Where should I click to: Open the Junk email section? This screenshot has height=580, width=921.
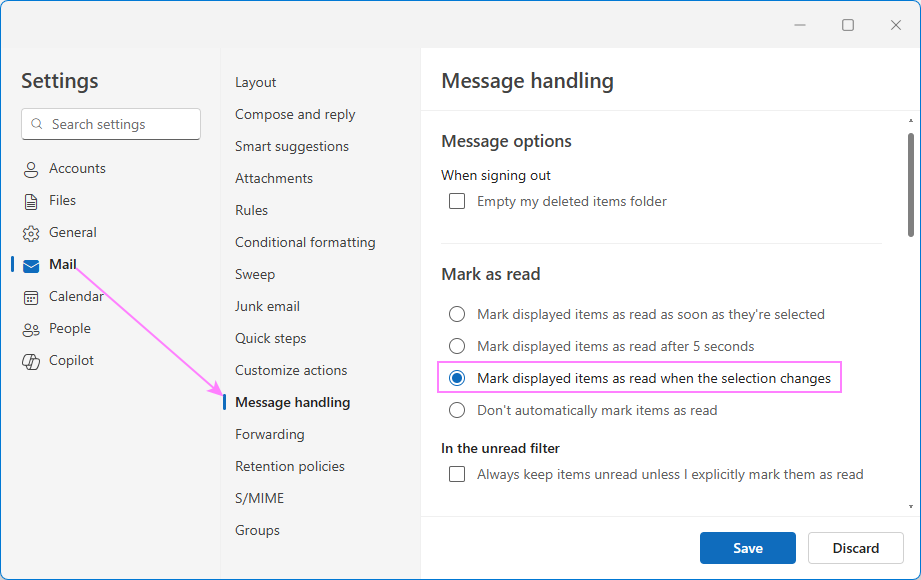[267, 306]
